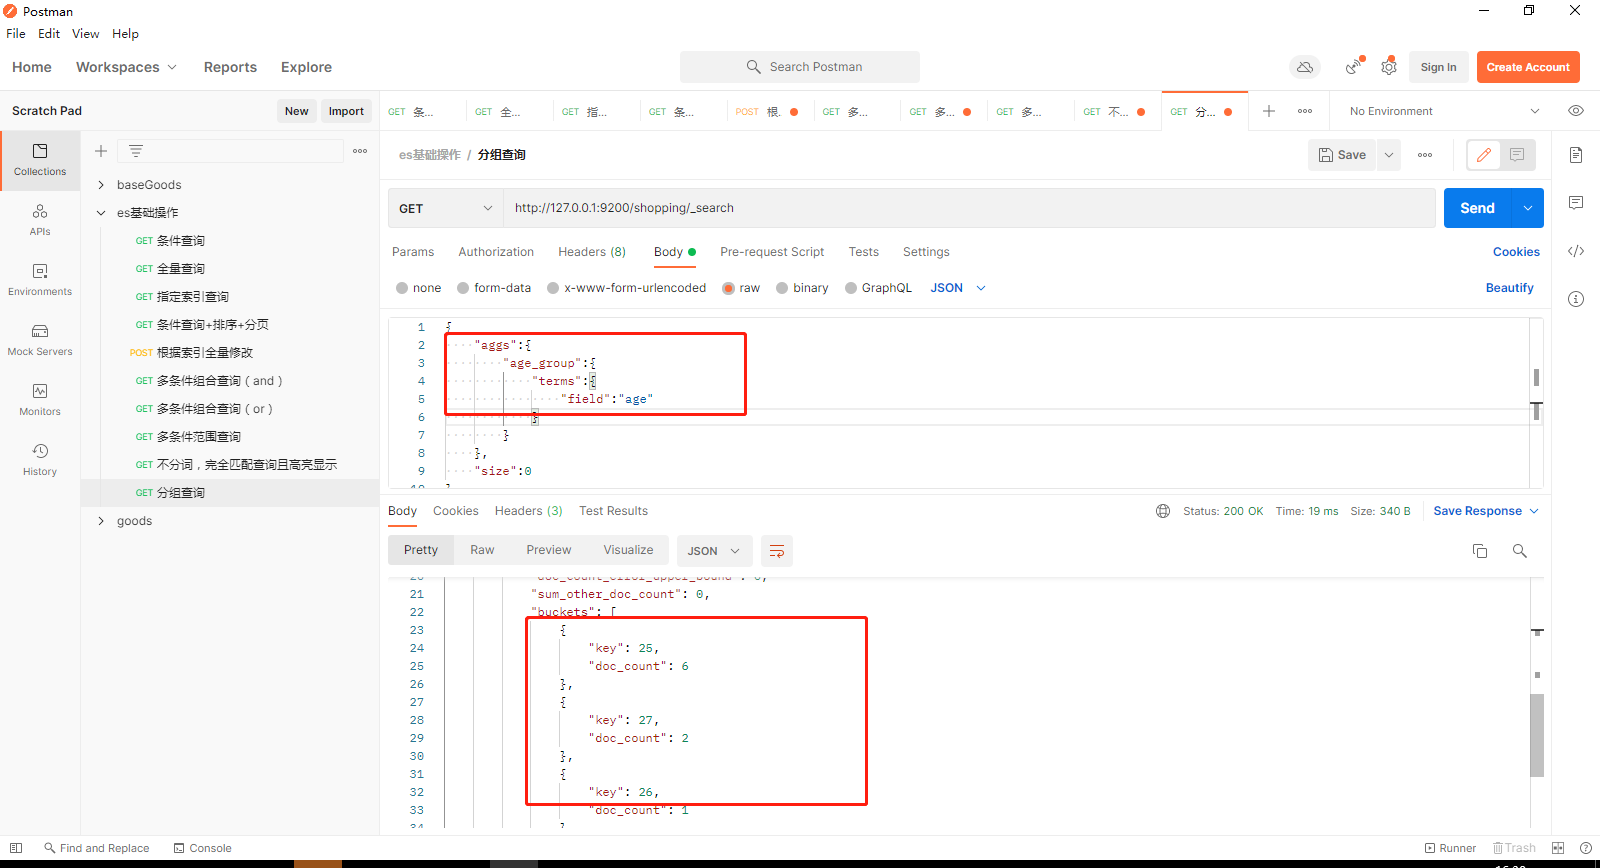Click the Sign In button
Image resolution: width=1600 pixels, height=868 pixels.
(x=1438, y=67)
